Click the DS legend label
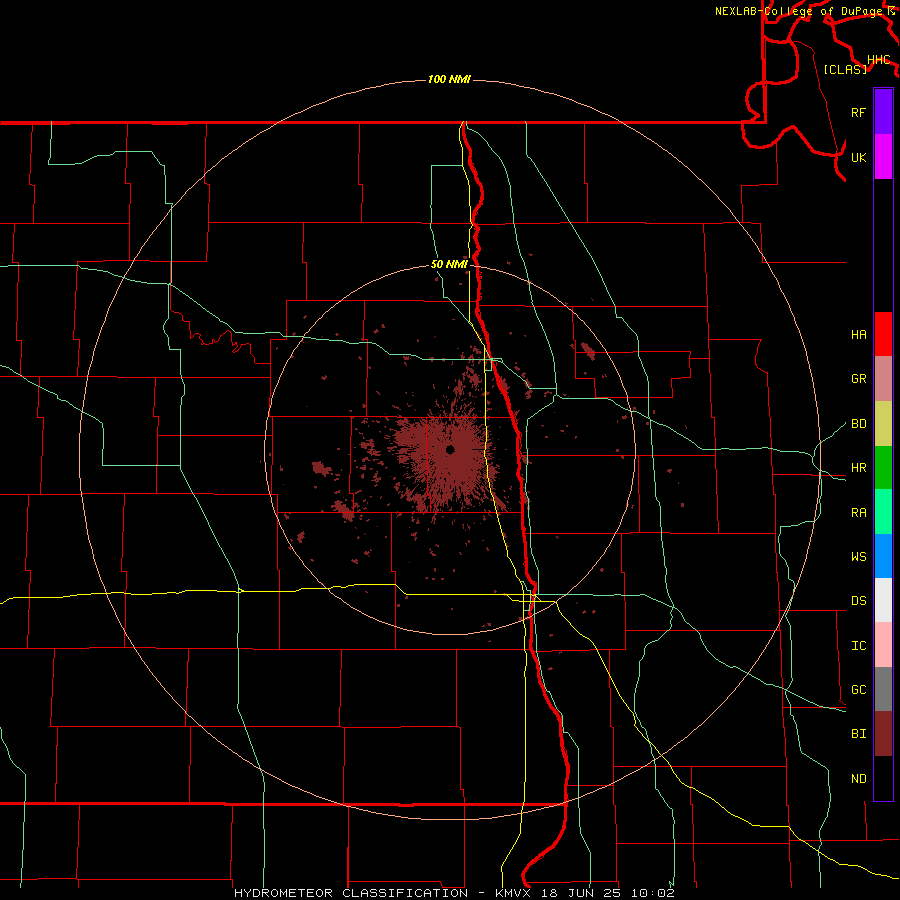The image size is (900, 900). (x=858, y=601)
